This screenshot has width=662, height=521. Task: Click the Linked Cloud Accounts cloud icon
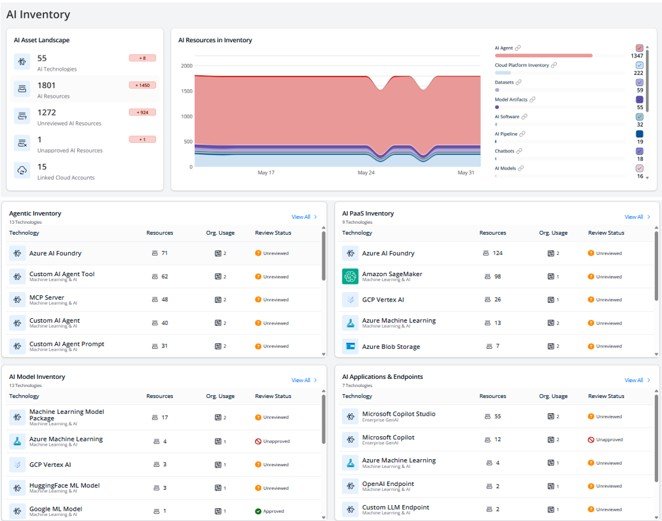[x=22, y=170]
